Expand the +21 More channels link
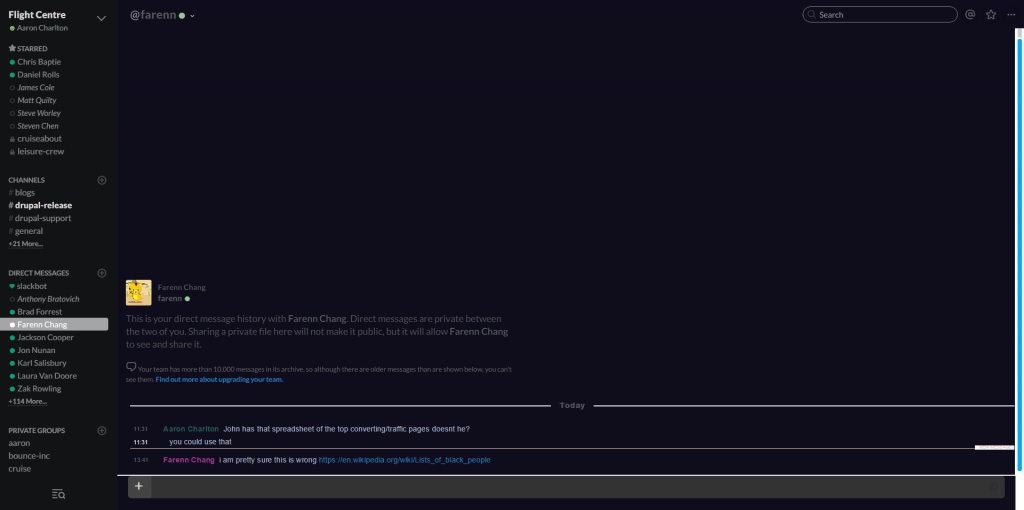This screenshot has height=510, width=1024. 25,244
